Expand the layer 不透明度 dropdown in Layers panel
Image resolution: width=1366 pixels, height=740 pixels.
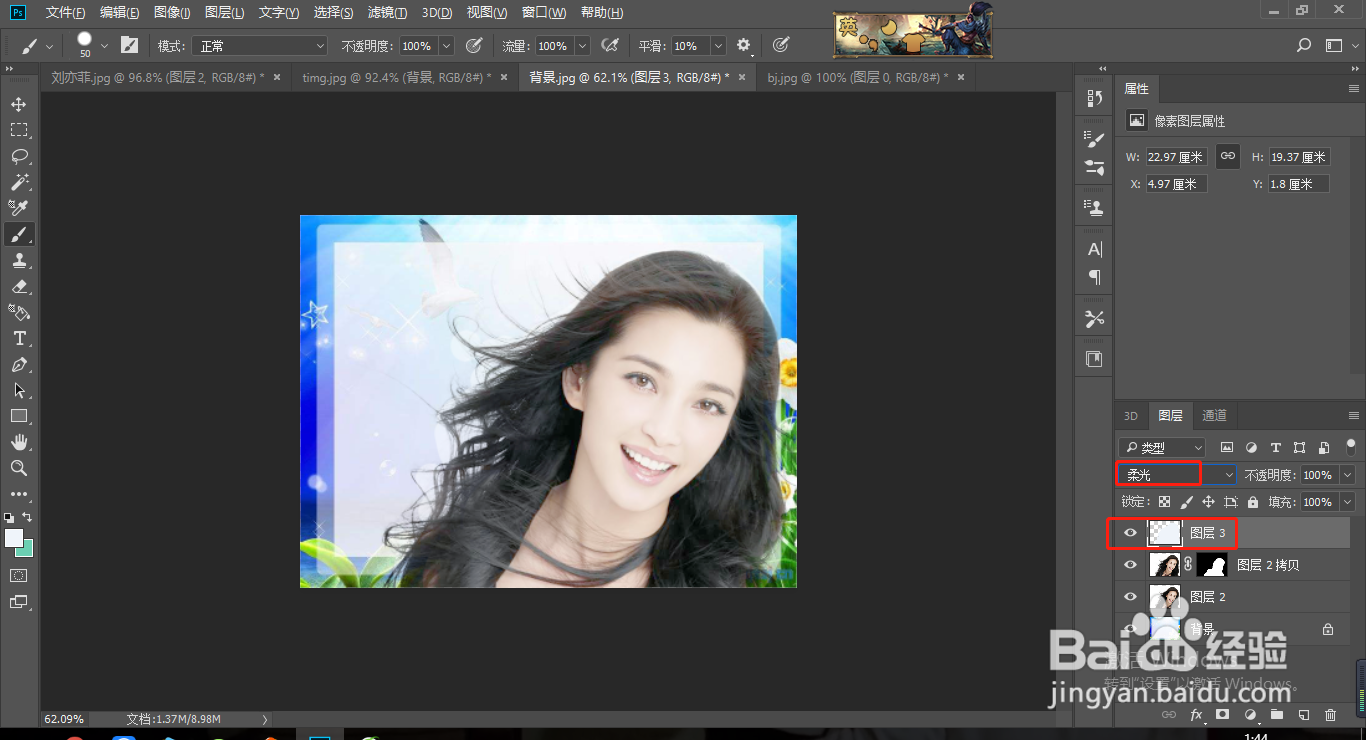(x=1347, y=475)
